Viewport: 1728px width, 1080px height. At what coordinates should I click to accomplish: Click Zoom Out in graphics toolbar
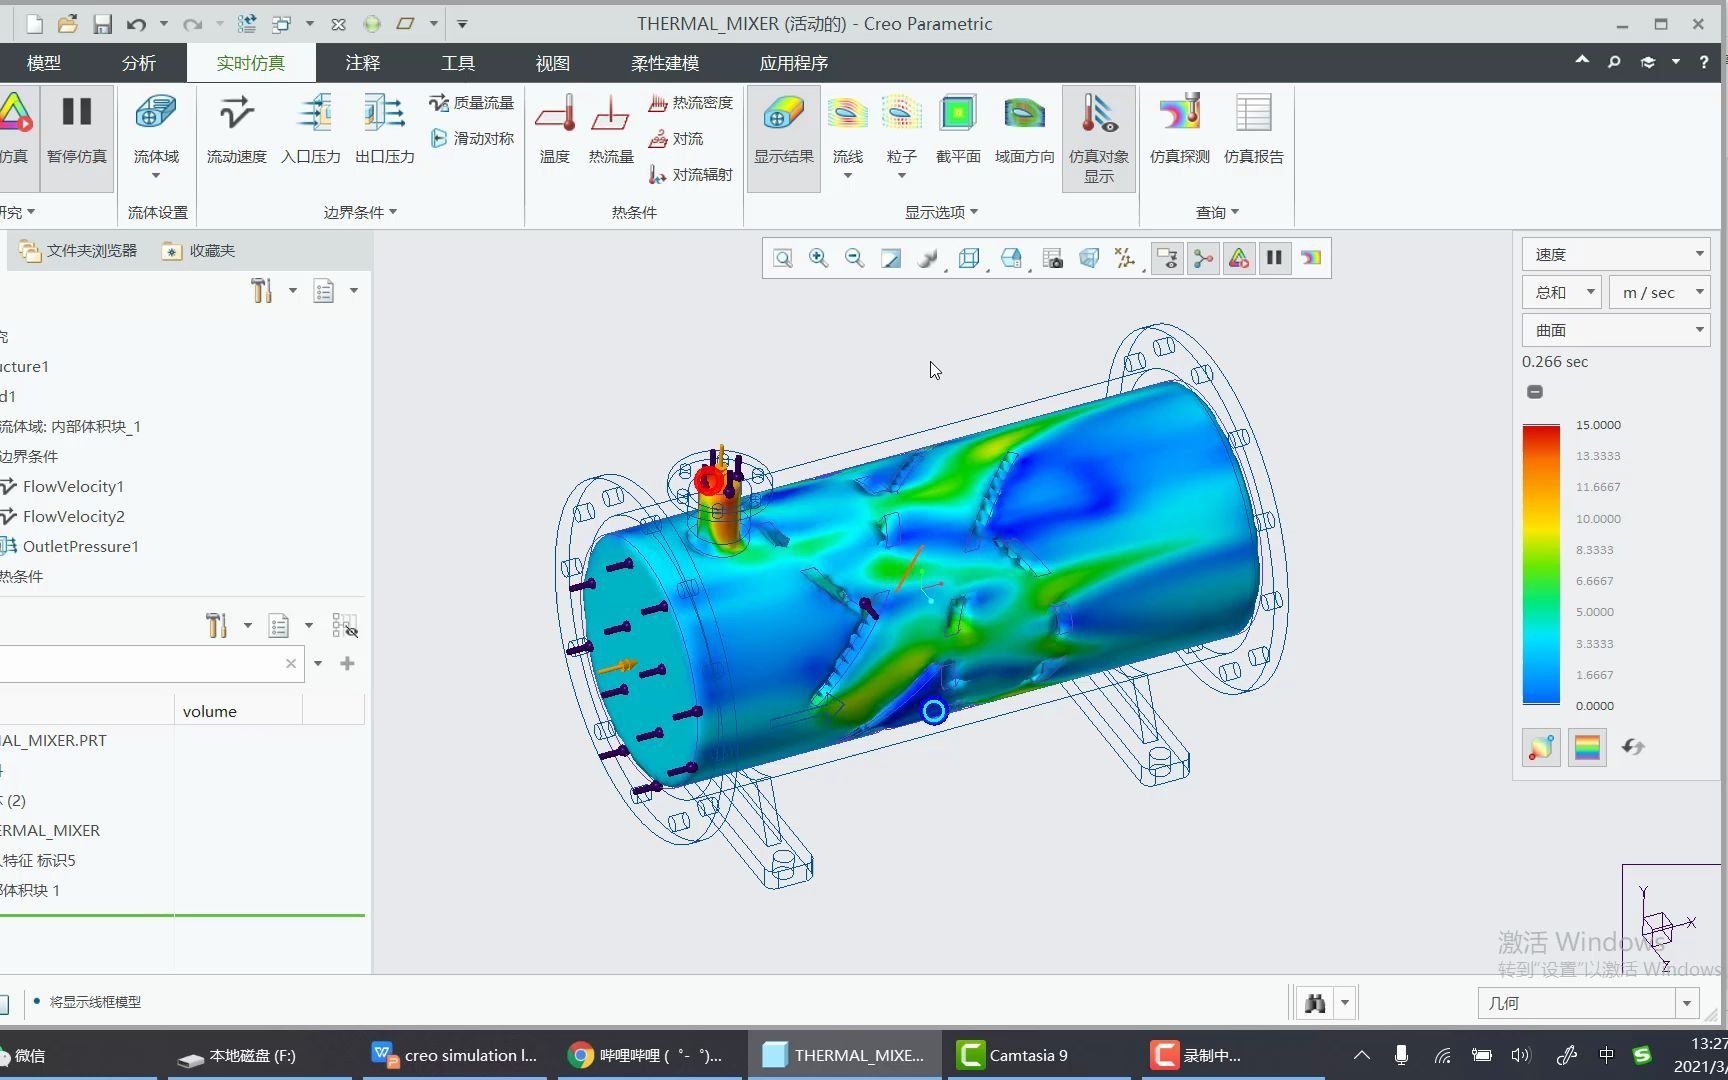[854, 259]
